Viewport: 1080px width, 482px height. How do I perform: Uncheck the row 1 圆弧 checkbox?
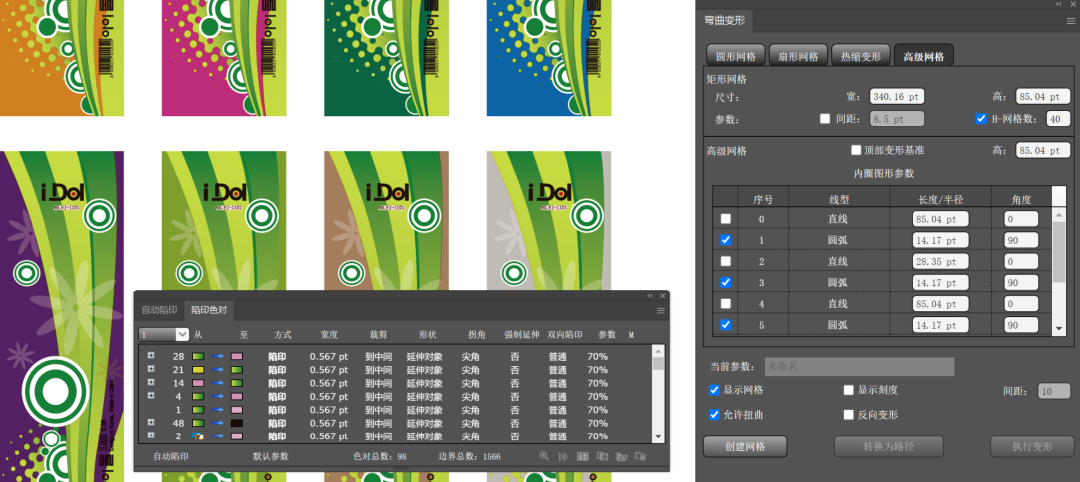[x=726, y=240]
